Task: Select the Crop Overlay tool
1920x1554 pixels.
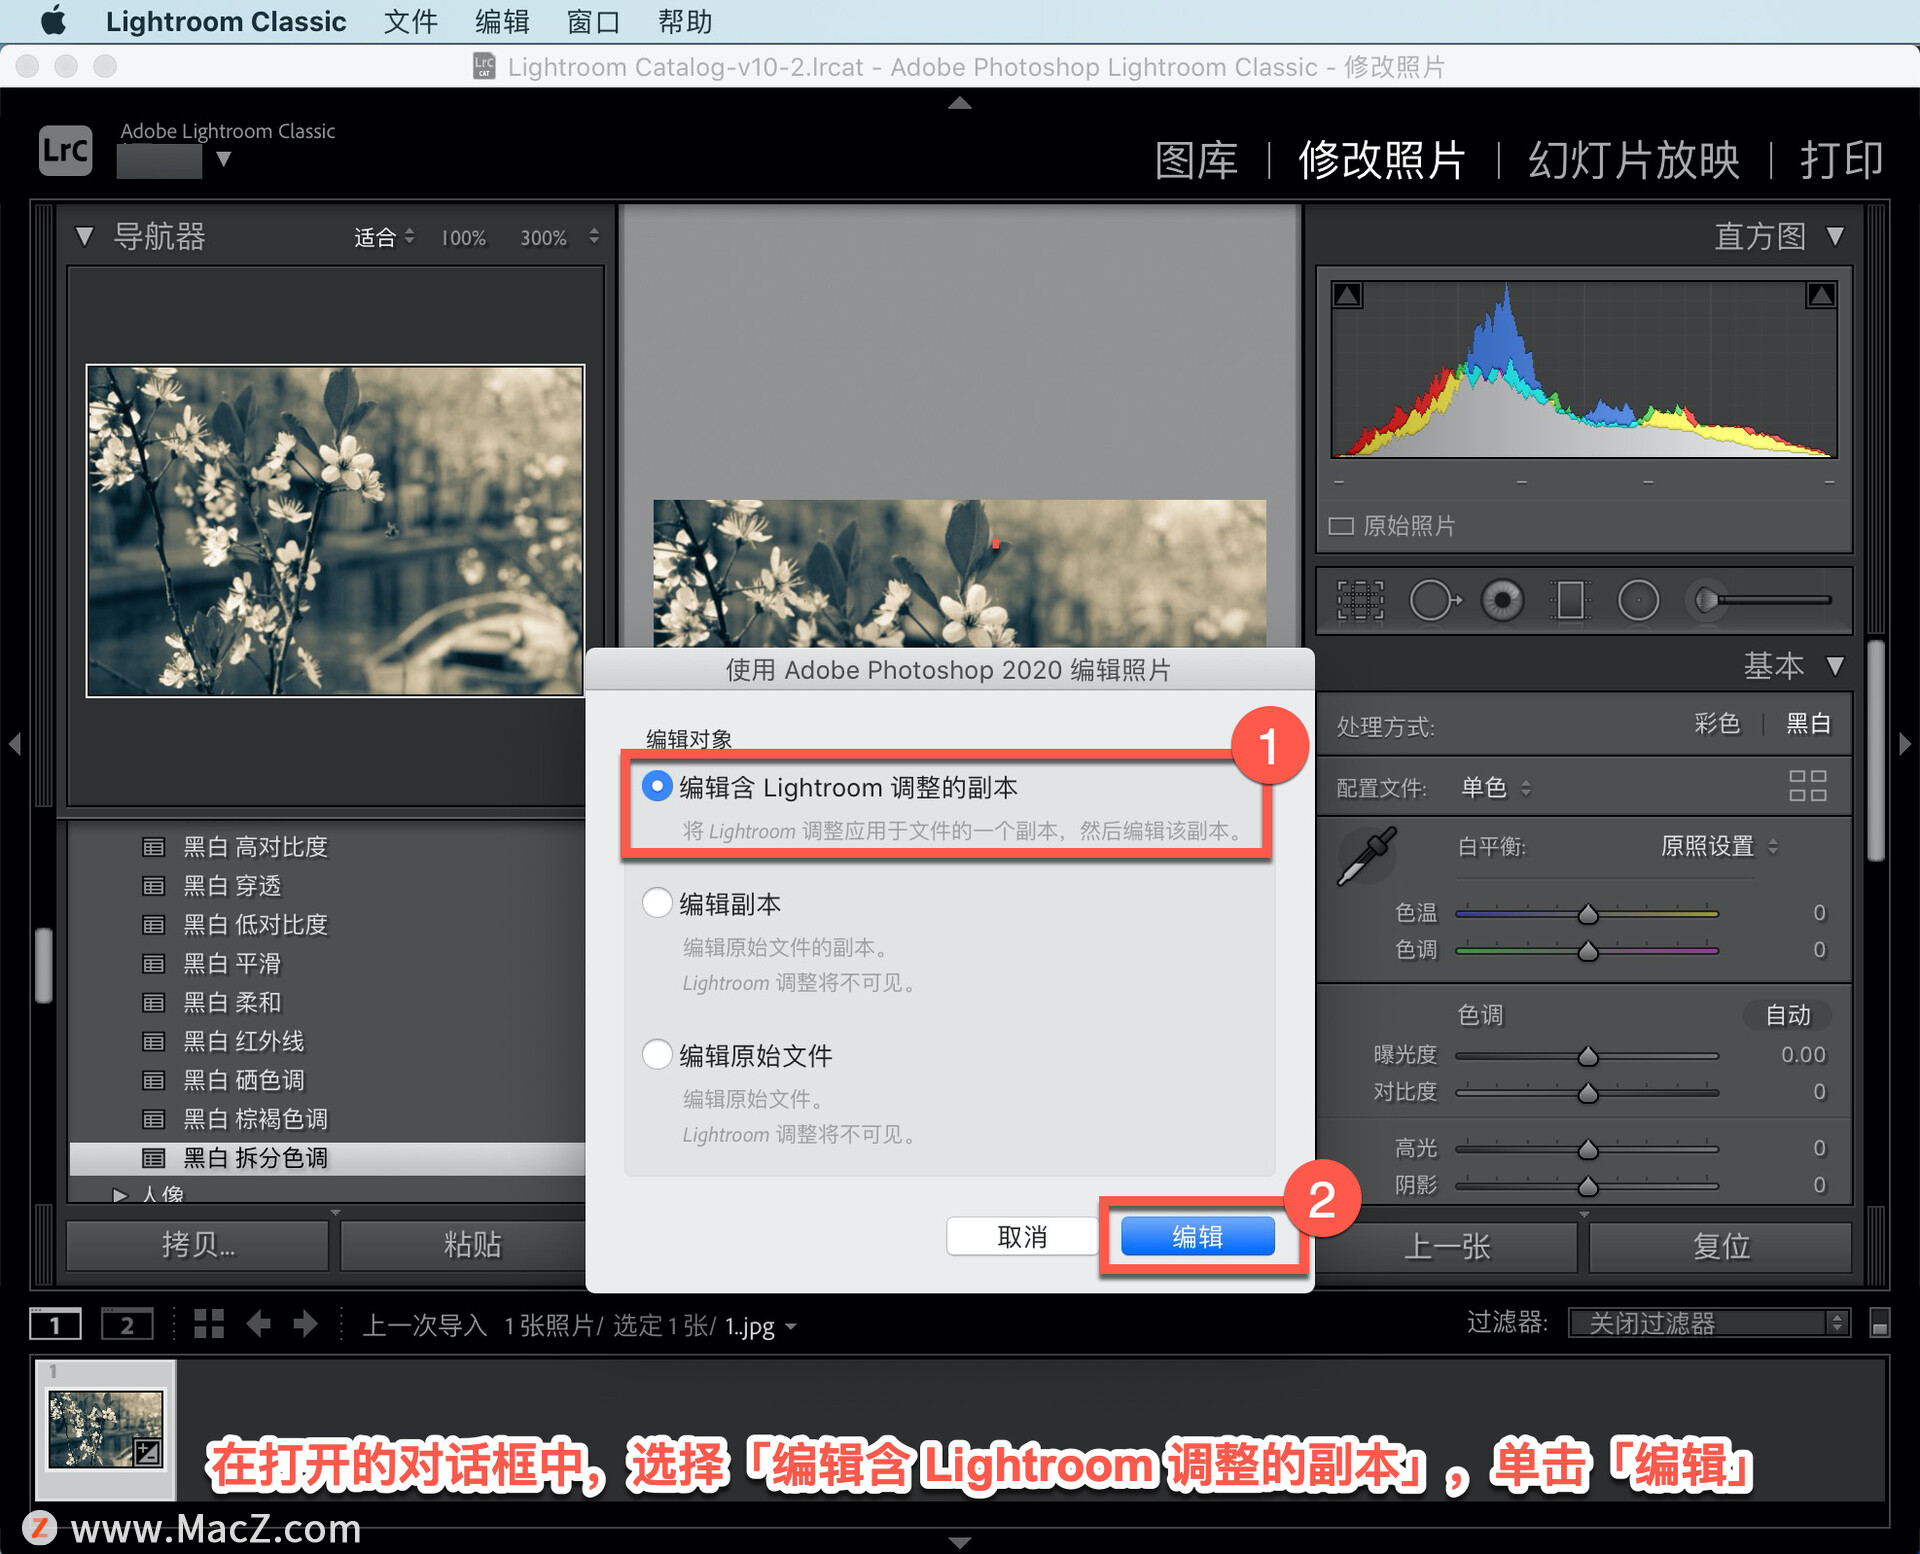Action: (1360, 600)
